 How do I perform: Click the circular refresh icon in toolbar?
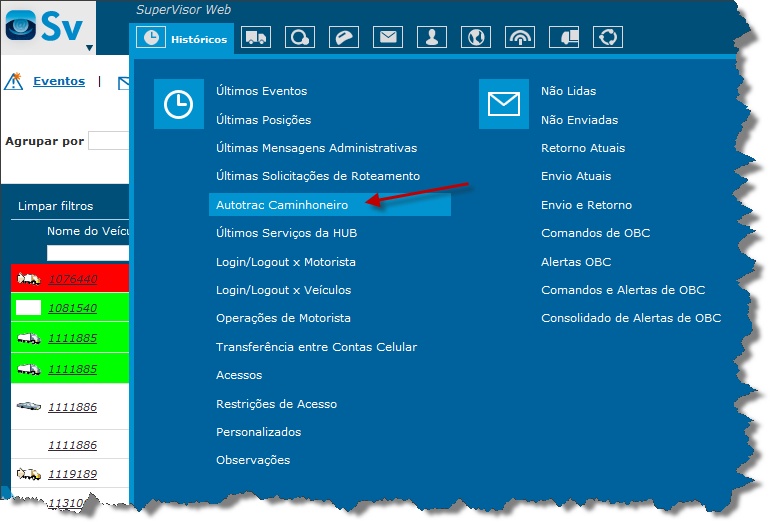[x=608, y=38]
